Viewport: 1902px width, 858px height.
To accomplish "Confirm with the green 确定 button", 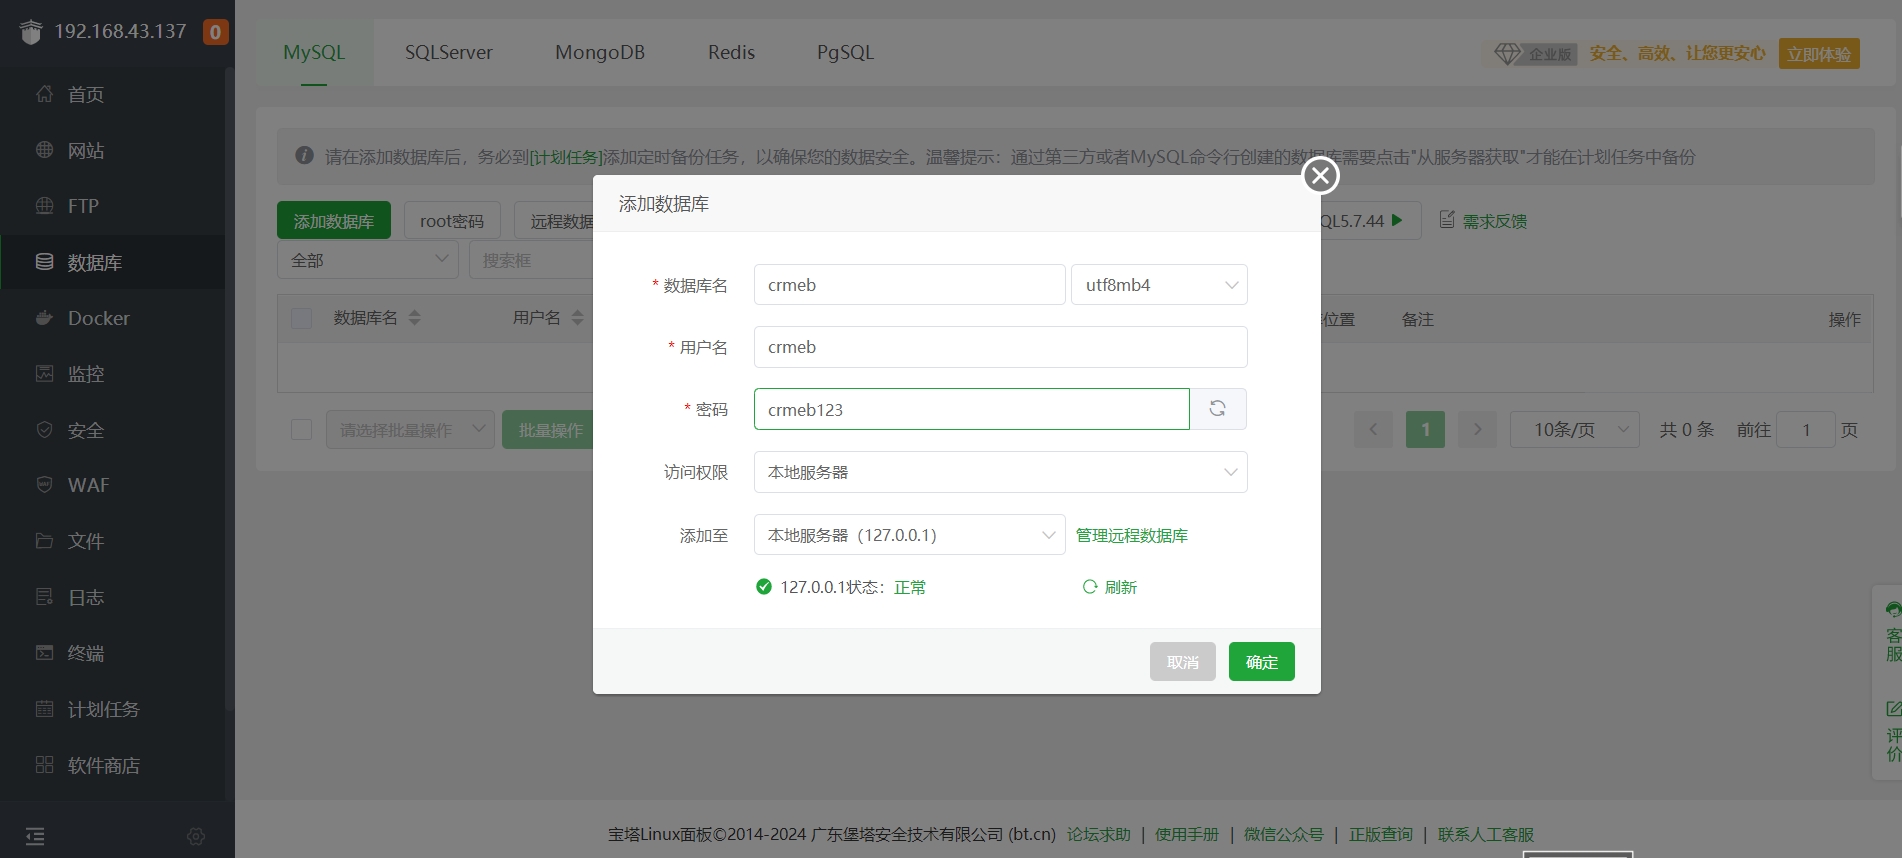I will pos(1262,662).
